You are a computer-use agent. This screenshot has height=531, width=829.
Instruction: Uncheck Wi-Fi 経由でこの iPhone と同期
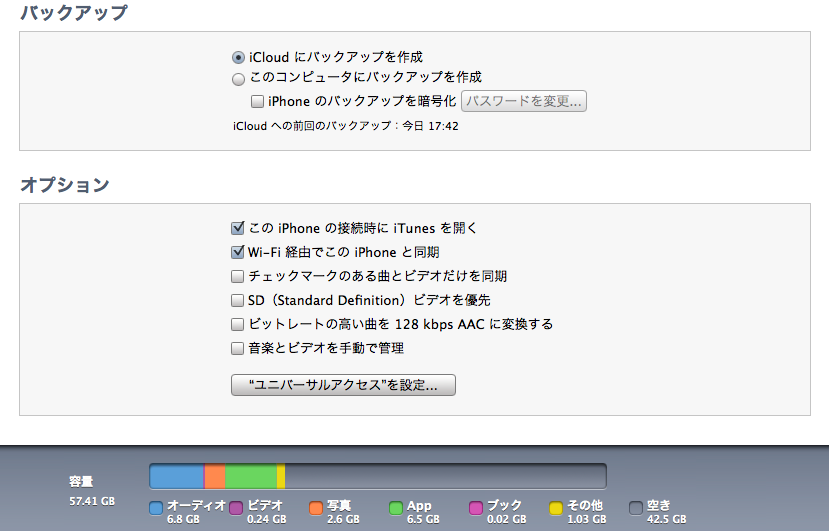[237, 252]
